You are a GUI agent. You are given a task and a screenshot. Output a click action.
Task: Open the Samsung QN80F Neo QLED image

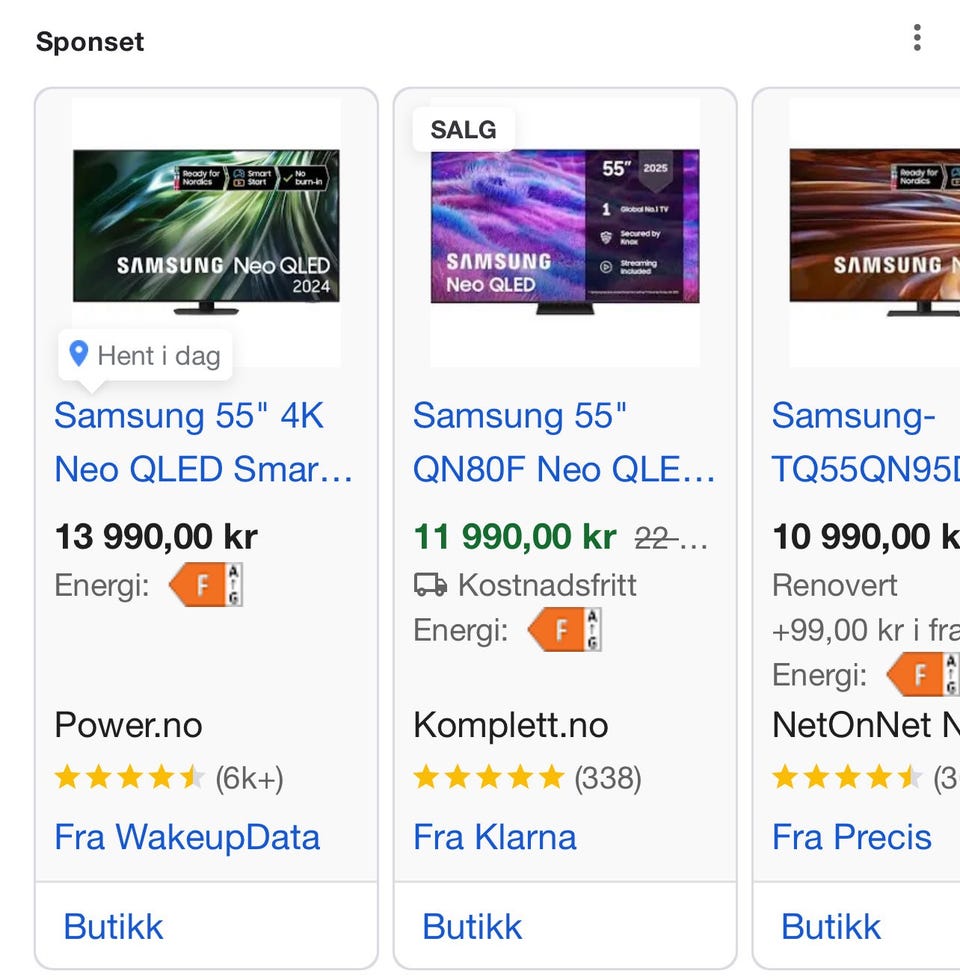(x=565, y=230)
